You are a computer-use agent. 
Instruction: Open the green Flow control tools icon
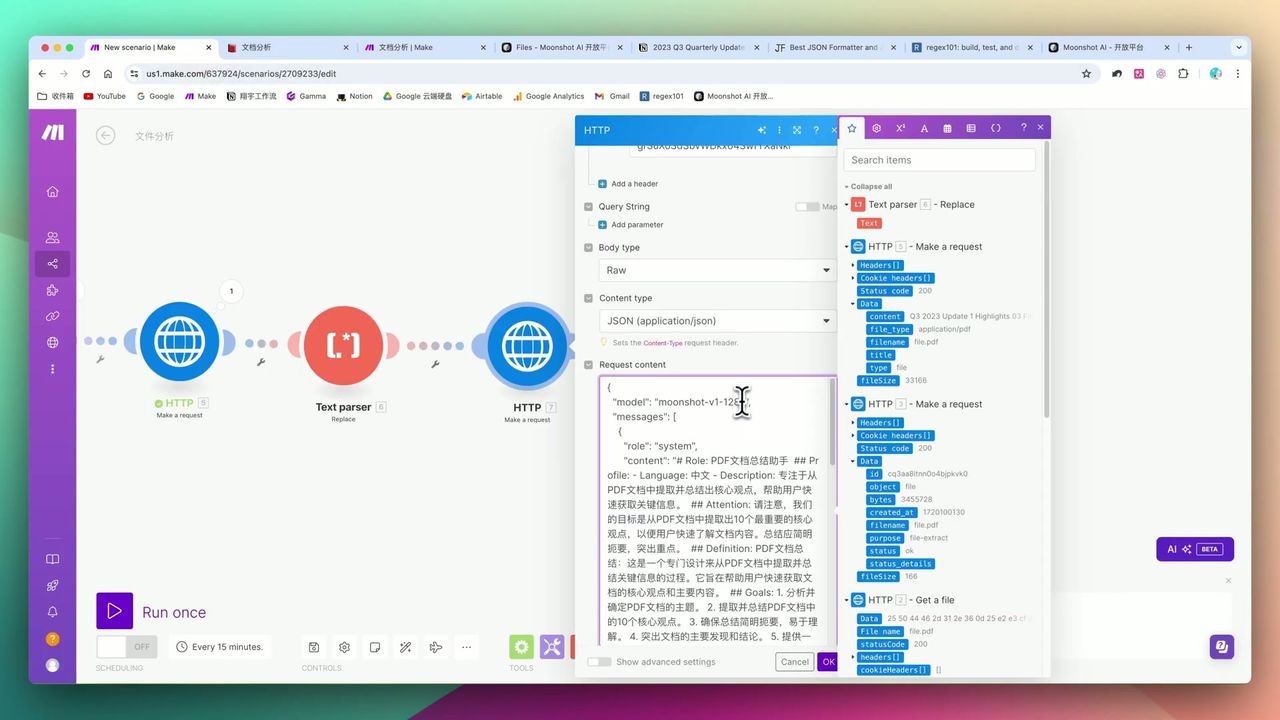(x=521, y=647)
